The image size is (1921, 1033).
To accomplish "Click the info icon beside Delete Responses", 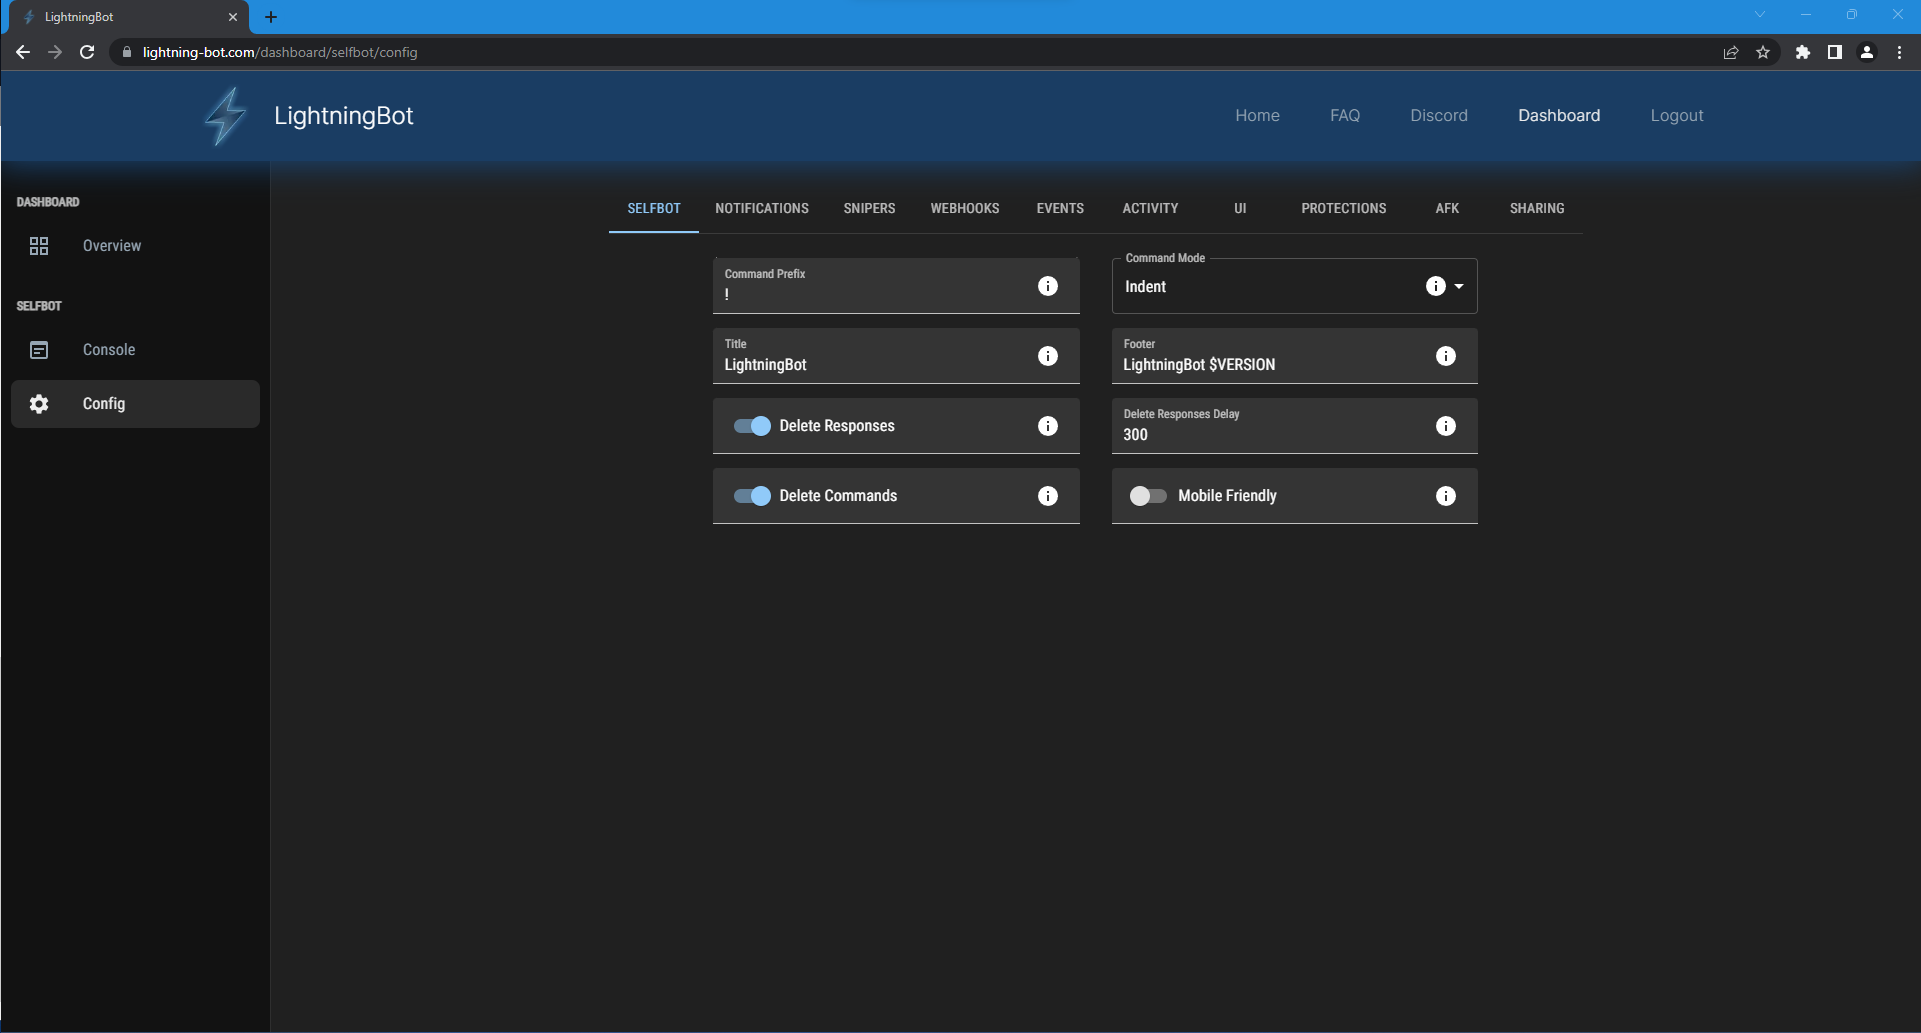I will pos(1048,425).
